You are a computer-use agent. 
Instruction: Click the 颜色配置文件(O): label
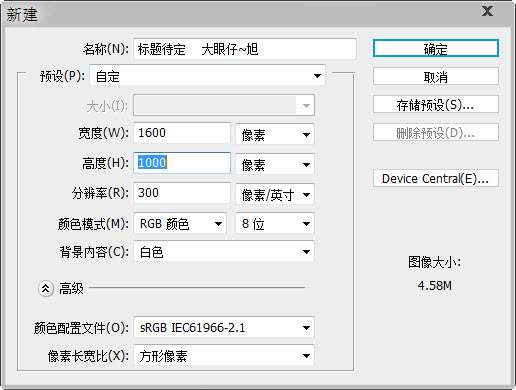point(81,328)
